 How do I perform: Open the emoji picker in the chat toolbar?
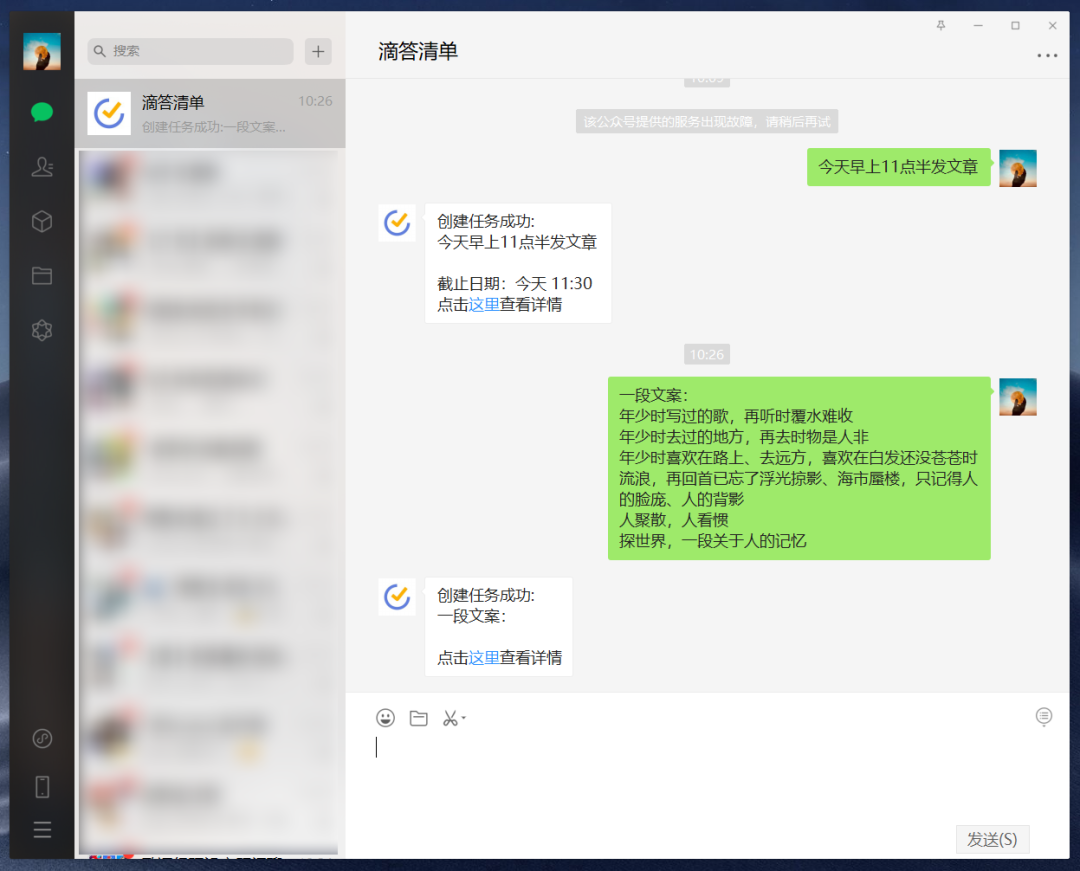pos(385,717)
